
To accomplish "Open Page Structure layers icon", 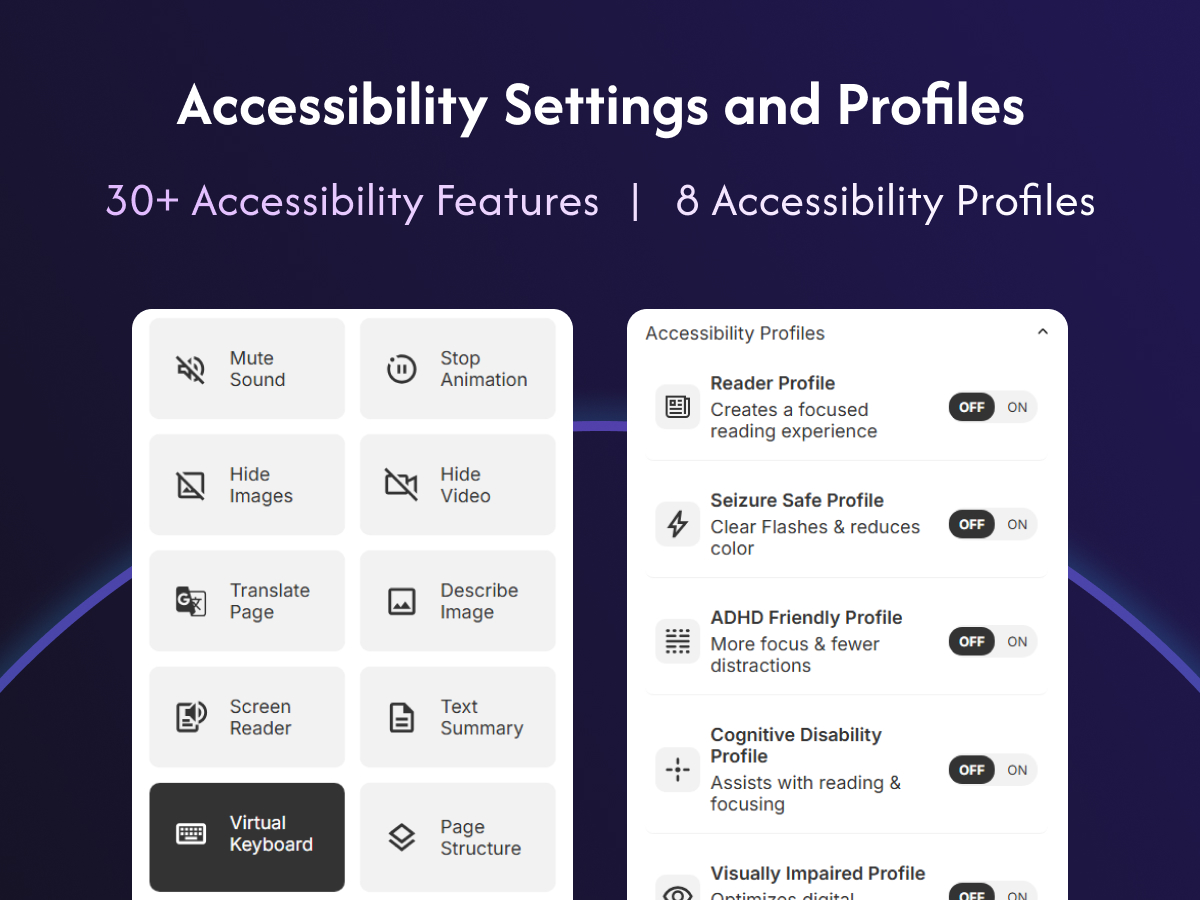I will click(401, 837).
